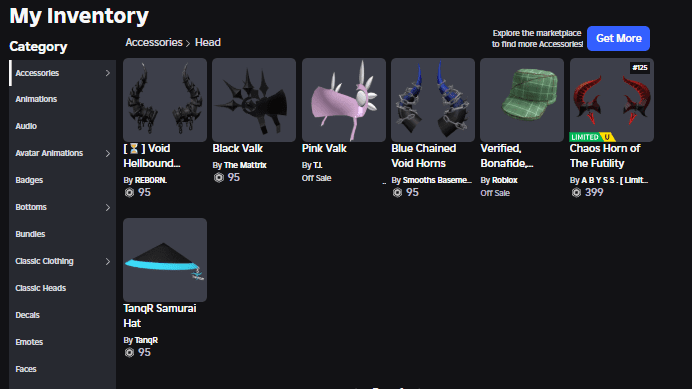The image size is (692, 389).
Task: Visit creator A B Y S S . link
Action: tap(614, 180)
